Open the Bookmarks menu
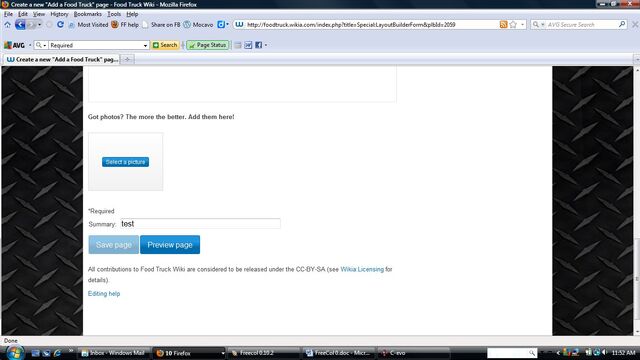This screenshot has width=640, height=360. pos(87,14)
